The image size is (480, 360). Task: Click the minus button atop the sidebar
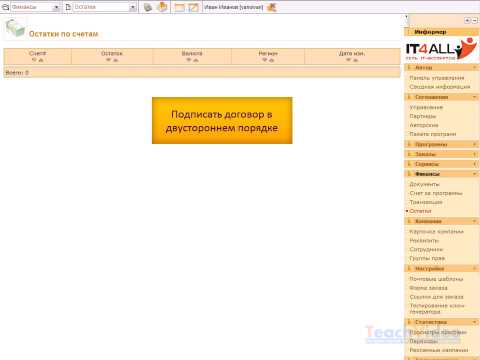click(x=475, y=21)
